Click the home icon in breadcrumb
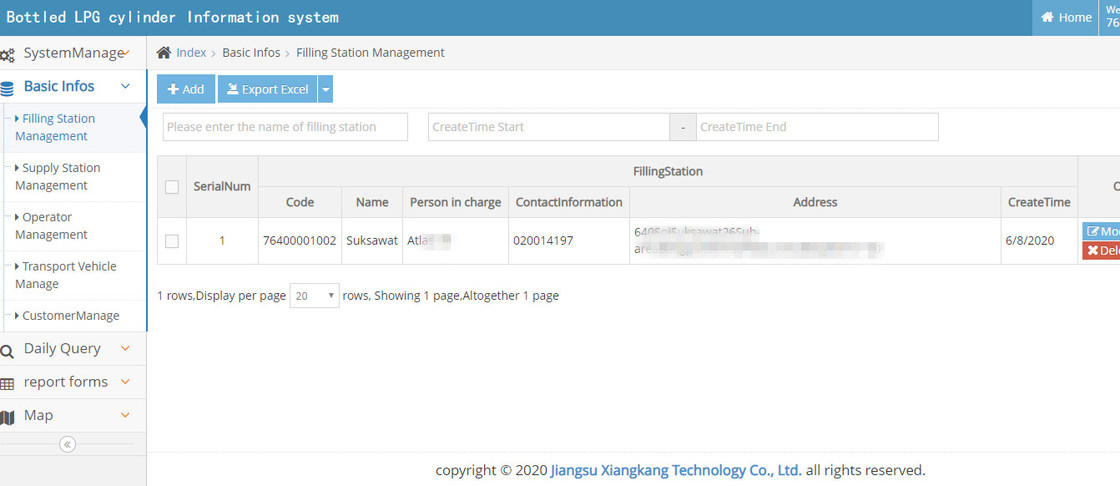 164,53
